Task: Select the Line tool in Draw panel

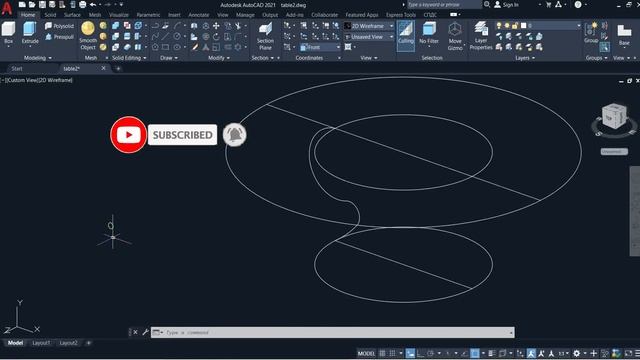Action: tap(165, 37)
